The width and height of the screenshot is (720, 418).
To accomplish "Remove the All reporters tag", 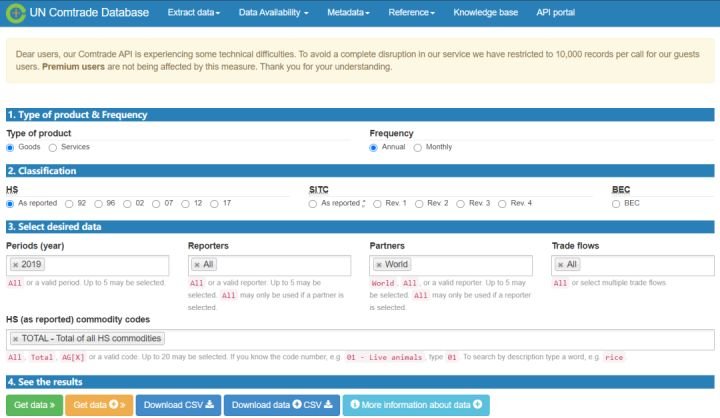I will [x=198, y=265].
